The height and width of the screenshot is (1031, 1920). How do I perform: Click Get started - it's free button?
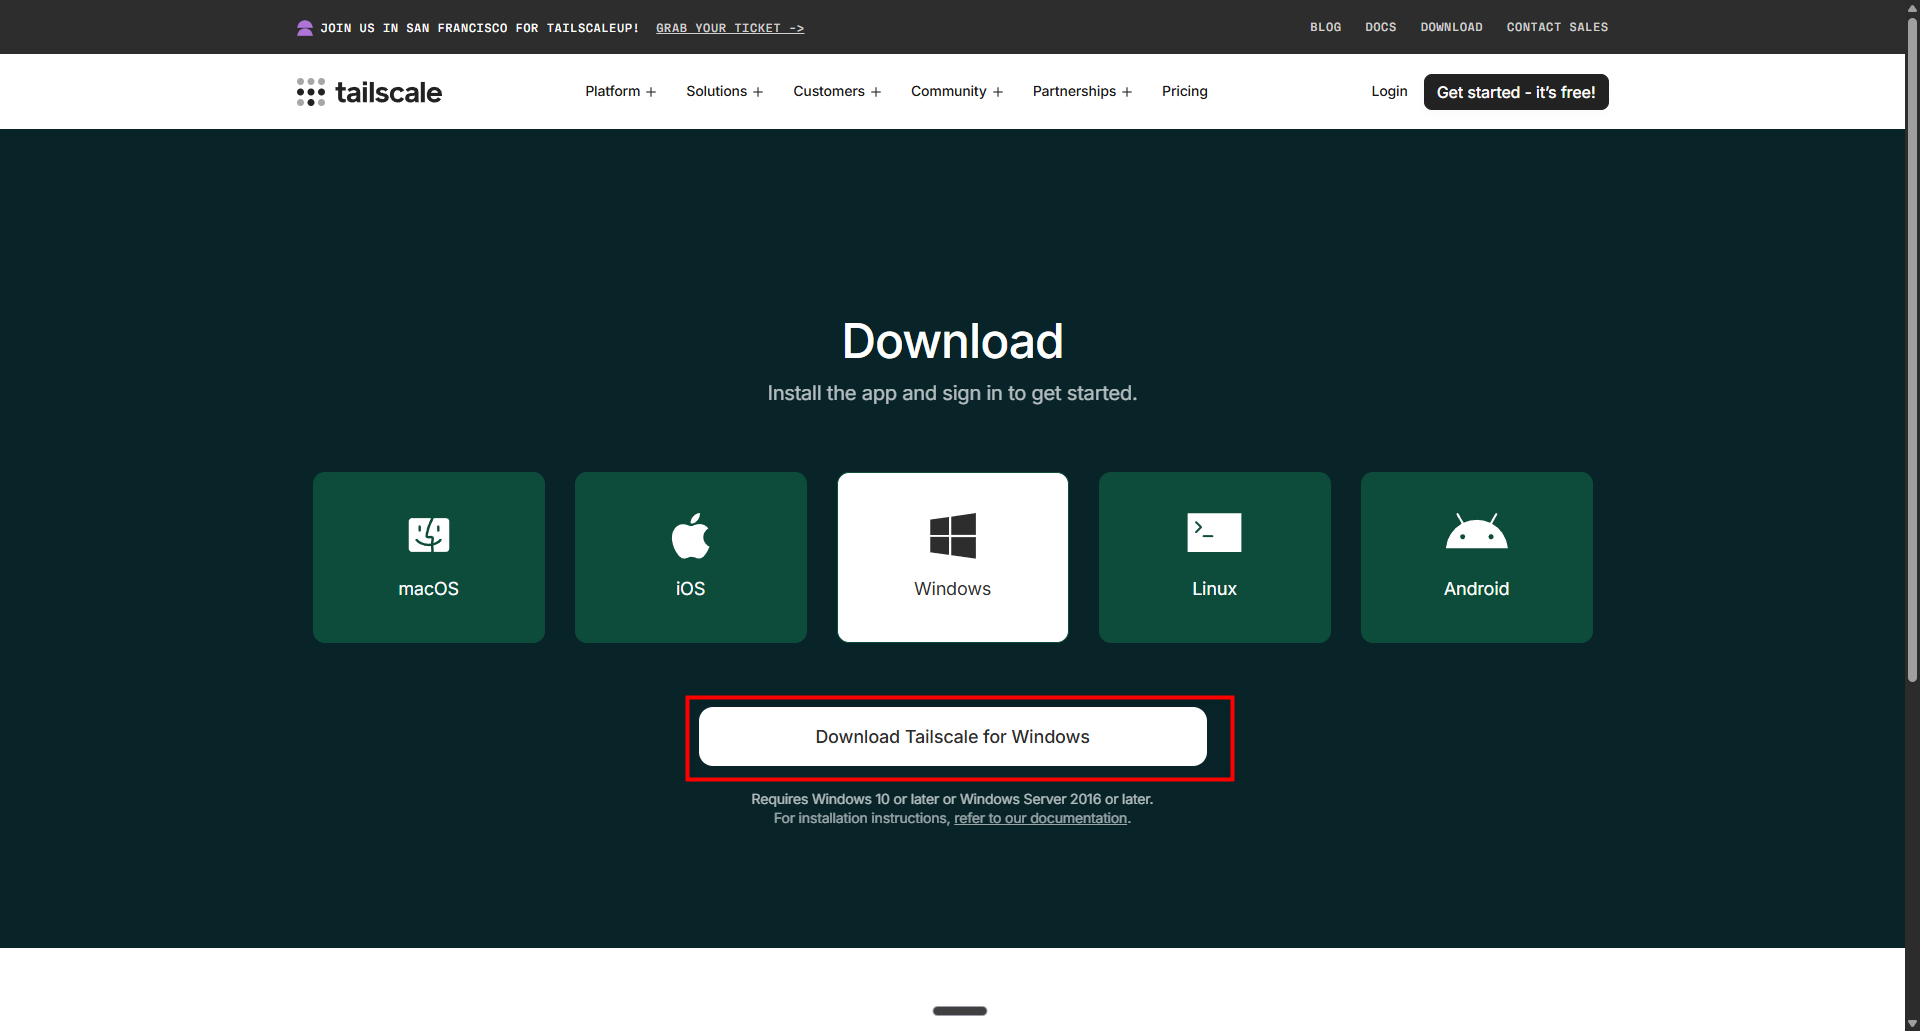(x=1516, y=92)
